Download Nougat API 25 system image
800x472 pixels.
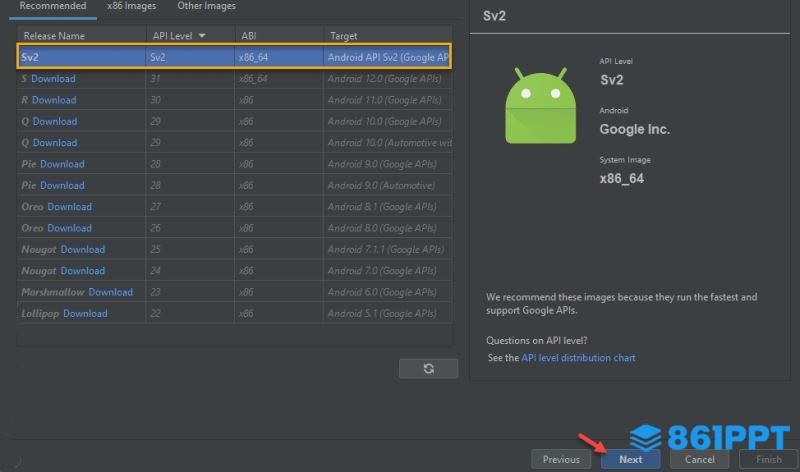click(83, 250)
